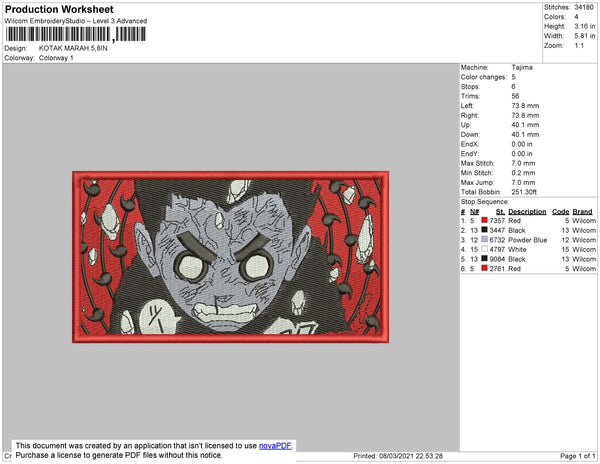
Task: Select stitch count 7357 in row 1
Action: 497,221
